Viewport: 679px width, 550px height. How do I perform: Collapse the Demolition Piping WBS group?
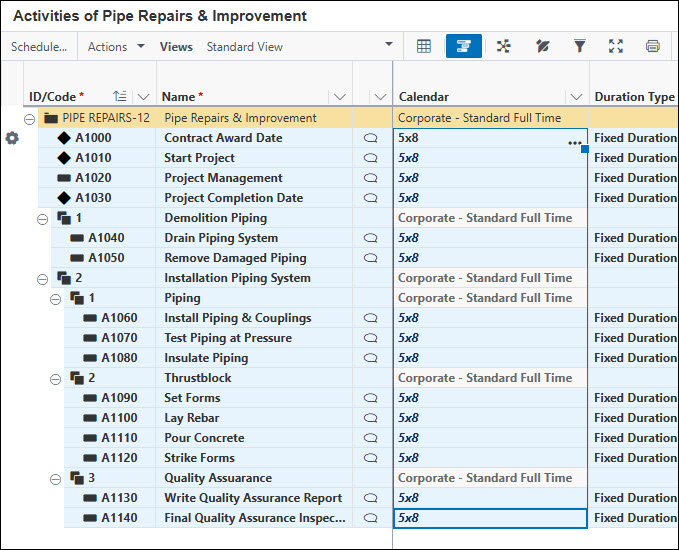tap(42, 220)
